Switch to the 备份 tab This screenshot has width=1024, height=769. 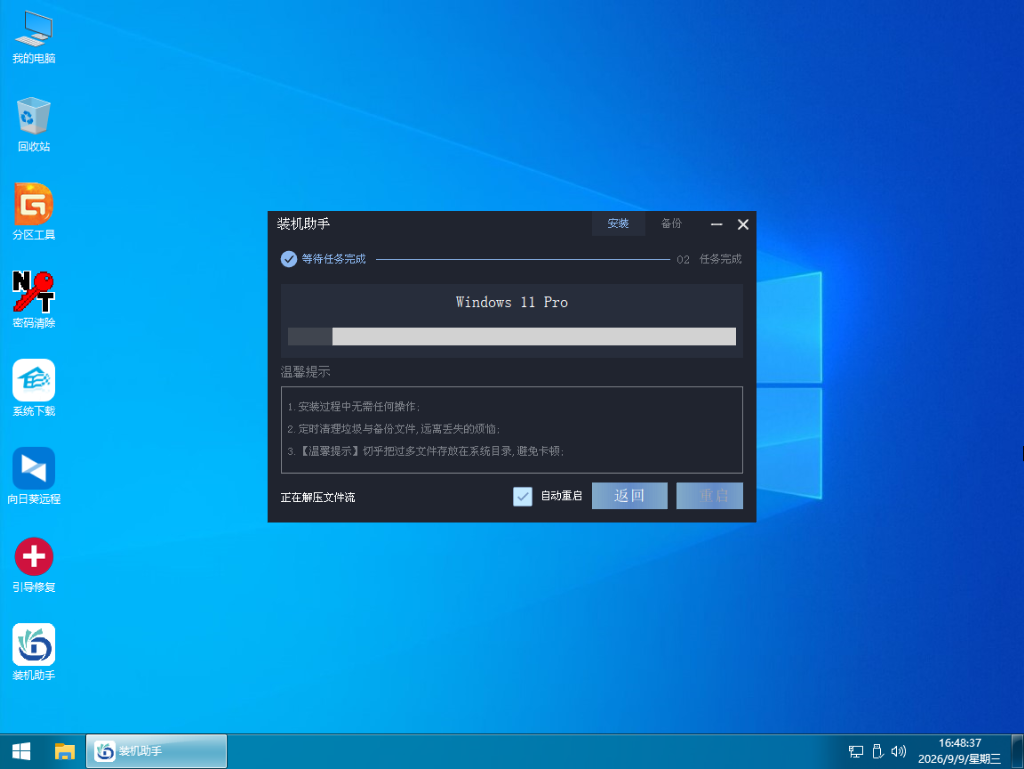(671, 224)
